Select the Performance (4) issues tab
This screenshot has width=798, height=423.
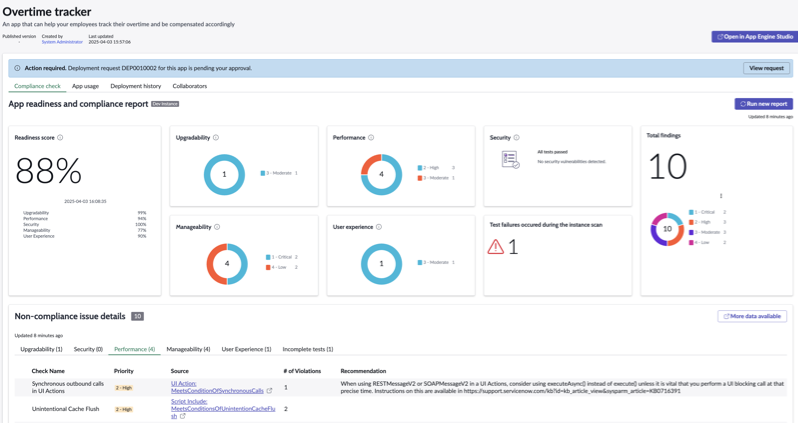click(x=134, y=349)
